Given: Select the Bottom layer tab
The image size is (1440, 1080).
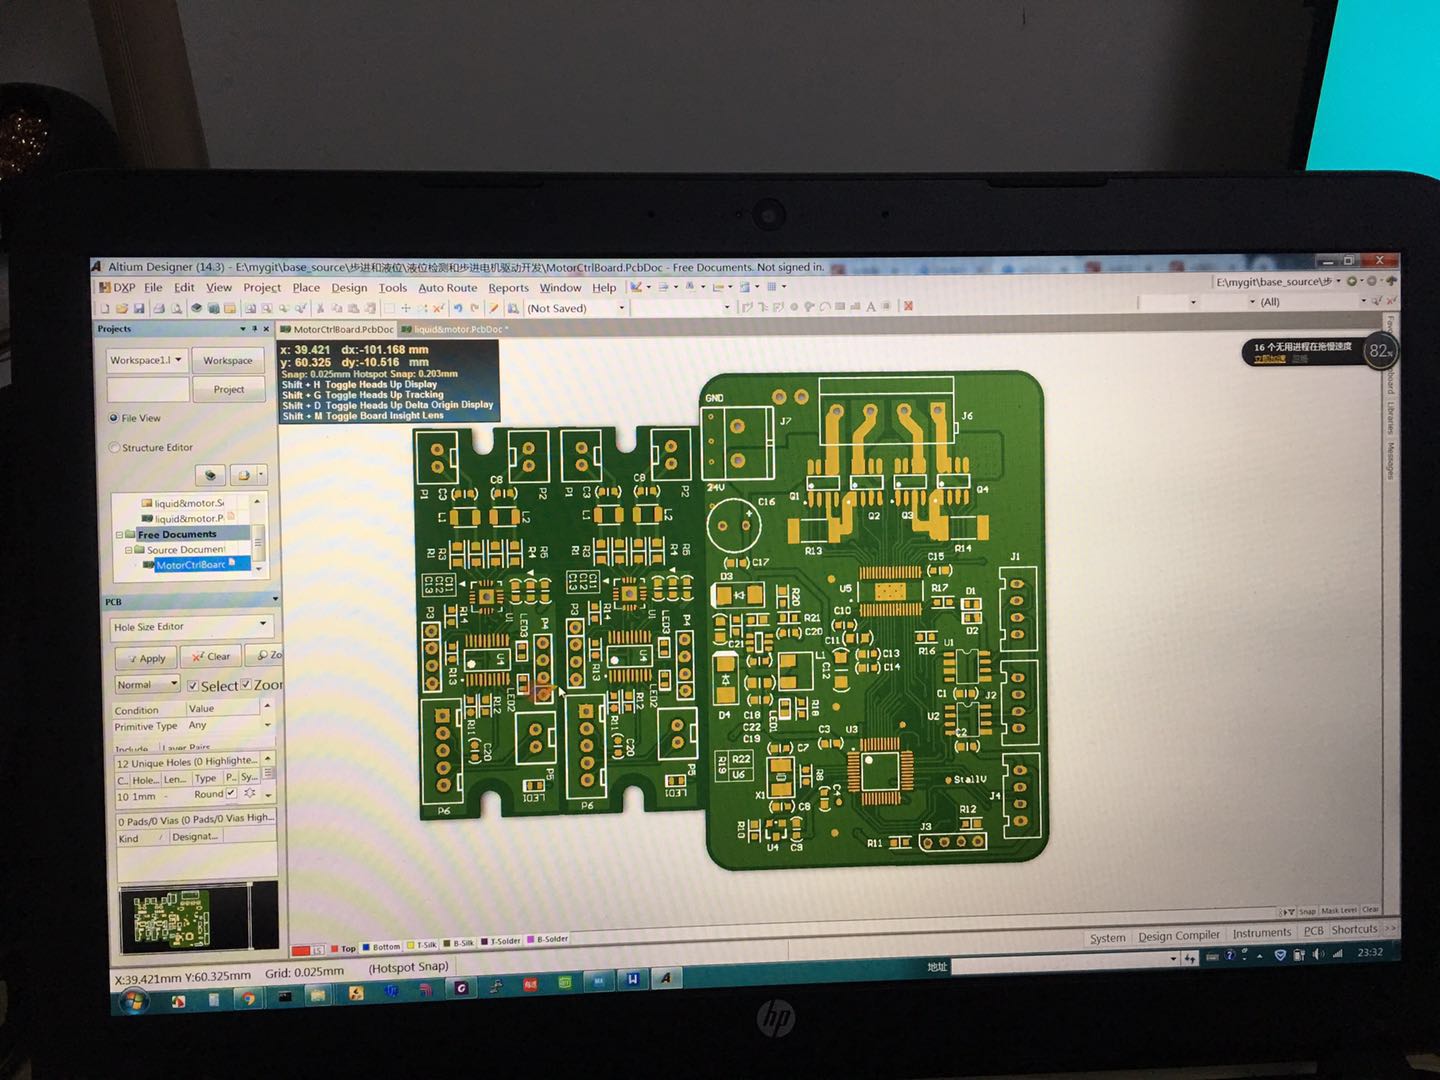Looking at the screenshot, I should pyautogui.click(x=381, y=946).
